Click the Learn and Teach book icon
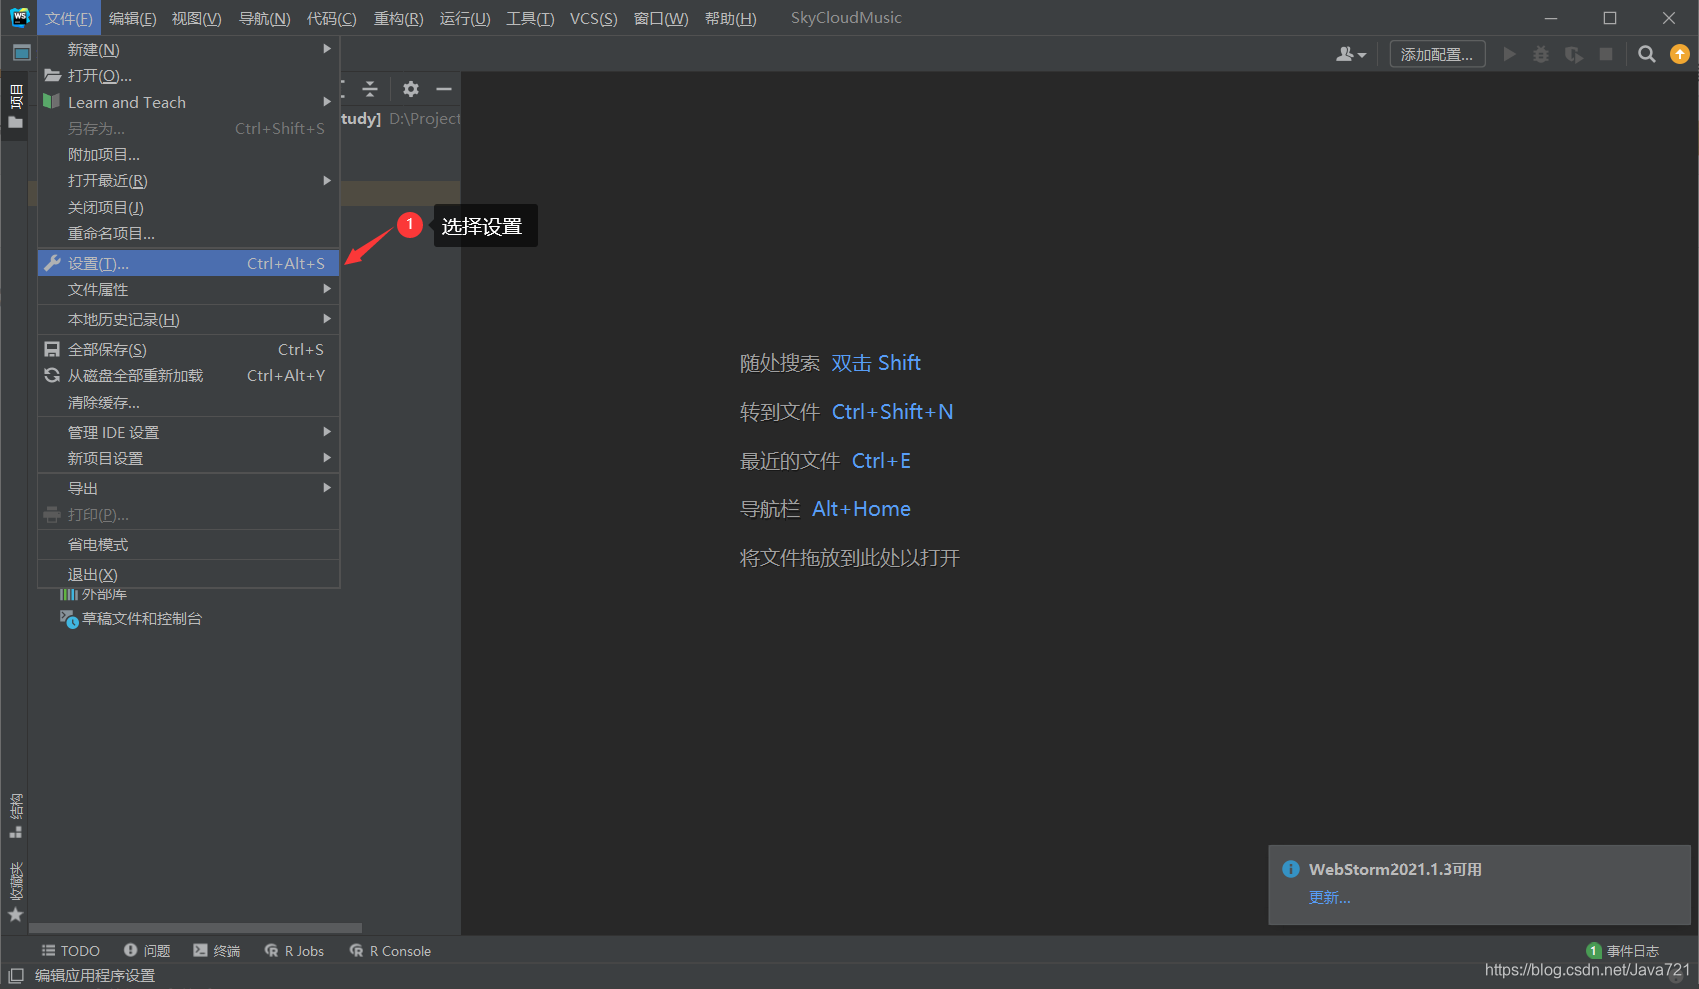This screenshot has width=1699, height=989. 52,102
